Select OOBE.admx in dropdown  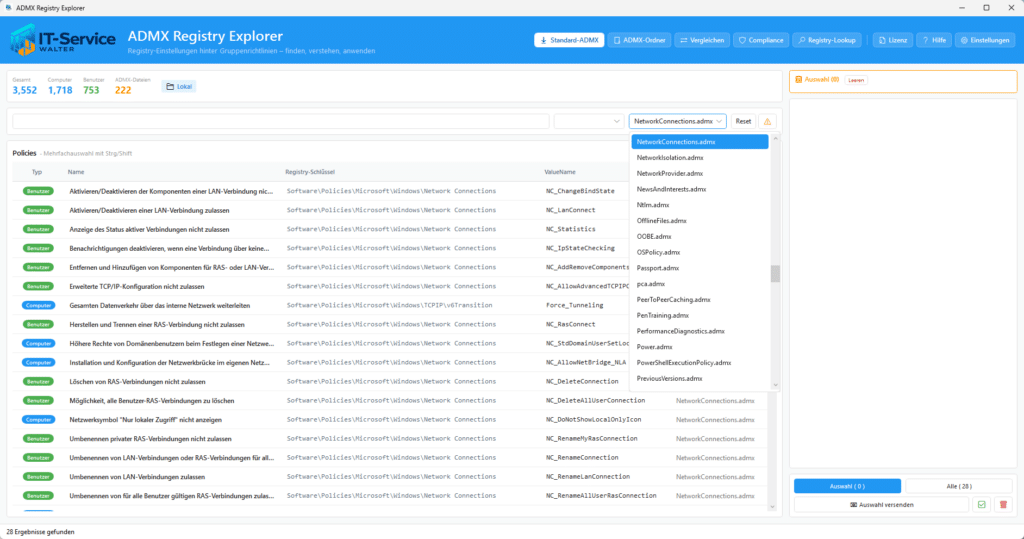[x=699, y=236]
